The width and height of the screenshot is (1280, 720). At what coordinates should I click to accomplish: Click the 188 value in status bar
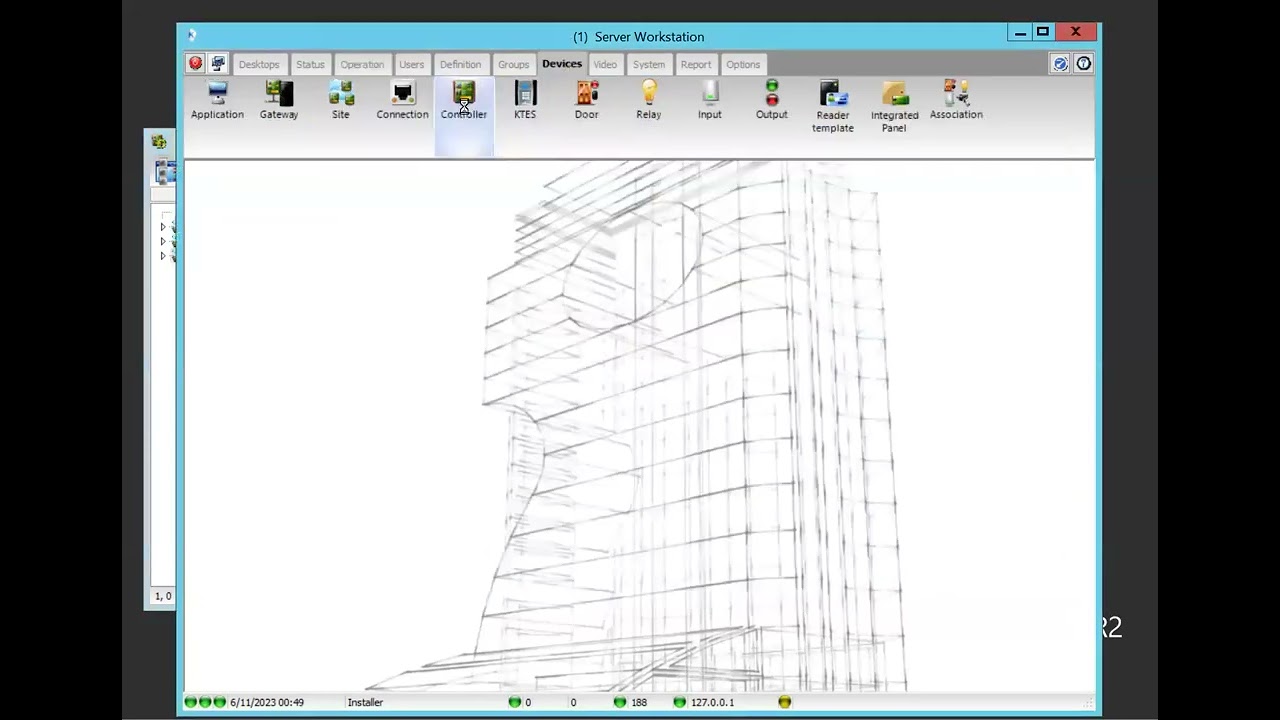[639, 702]
